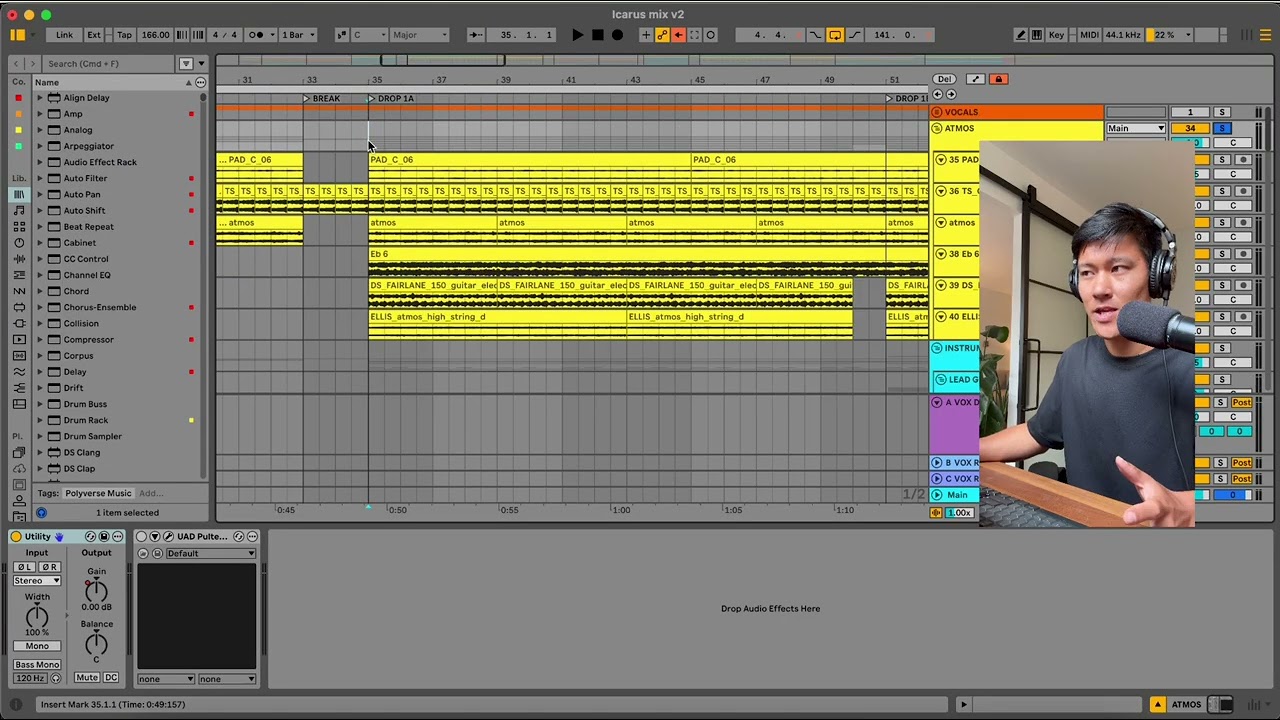Toggle ATMOS track activator 34
Image resolution: width=1280 pixels, height=720 pixels.
click(x=1190, y=128)
